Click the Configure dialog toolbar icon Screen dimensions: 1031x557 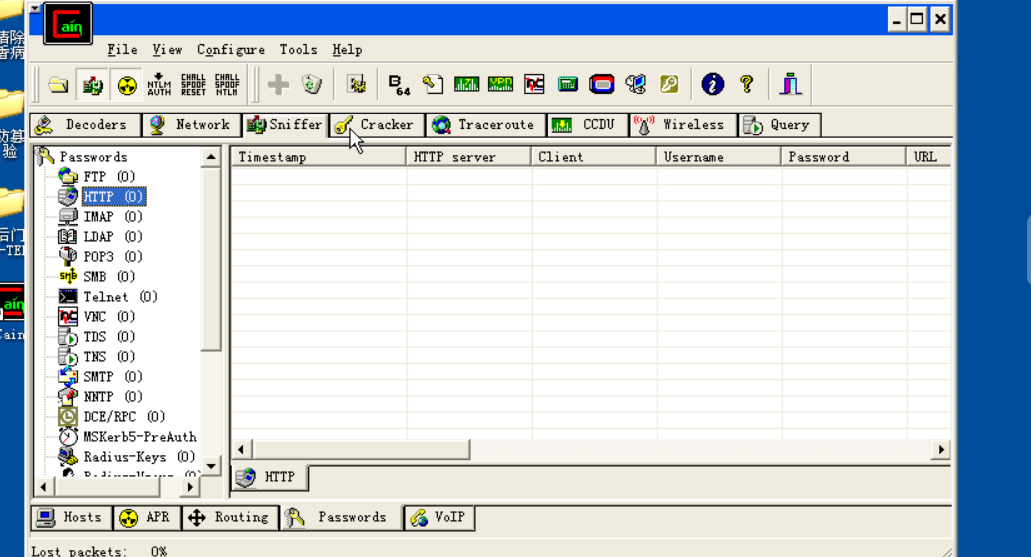coord(357,84)
